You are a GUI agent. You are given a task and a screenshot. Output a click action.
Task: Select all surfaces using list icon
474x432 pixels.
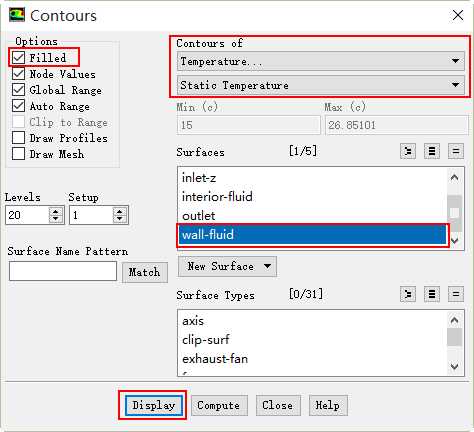coord(432,151)
